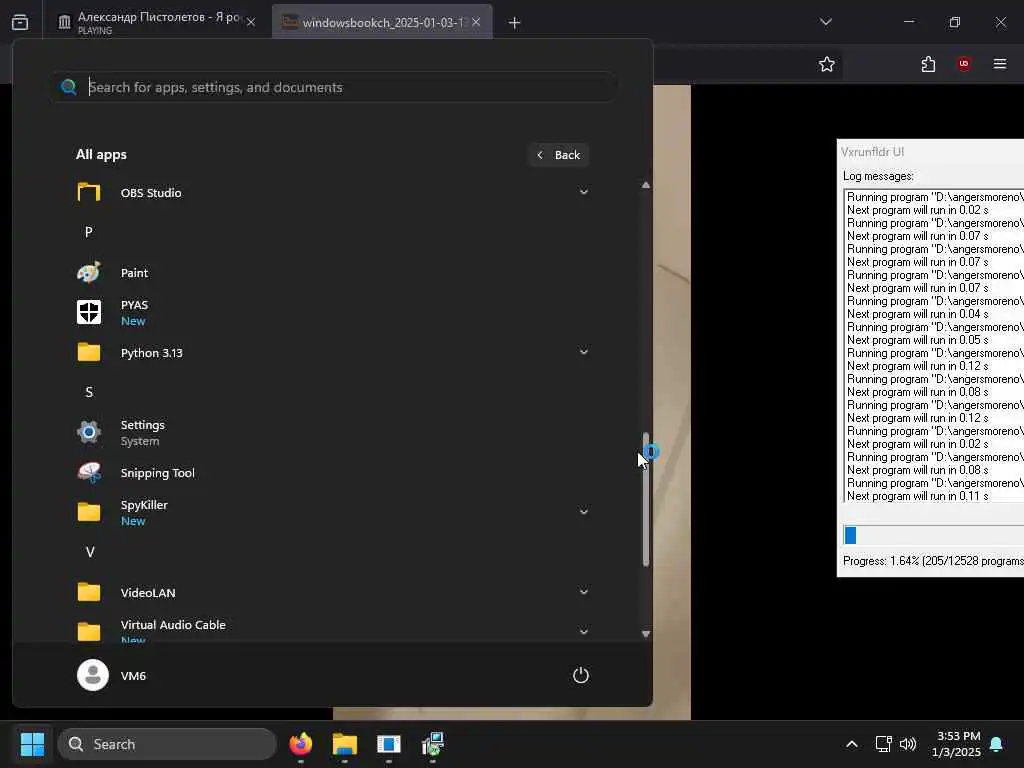
Task: Expand the VideoLAN folder chevron
Action: (584, 592)
